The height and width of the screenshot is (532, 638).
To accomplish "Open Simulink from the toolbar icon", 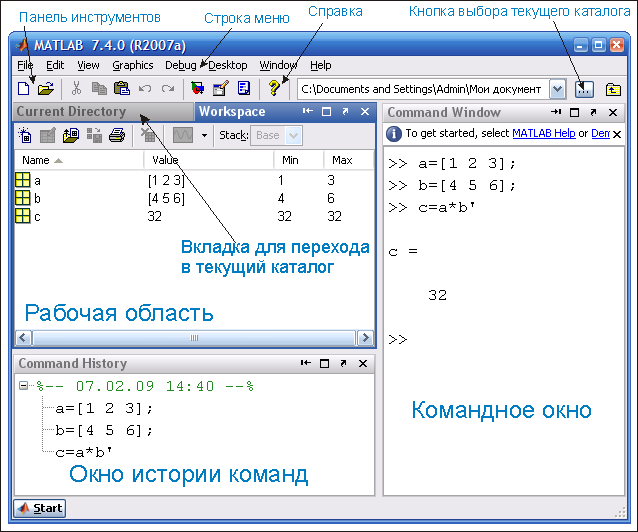I will coord(197,88).
